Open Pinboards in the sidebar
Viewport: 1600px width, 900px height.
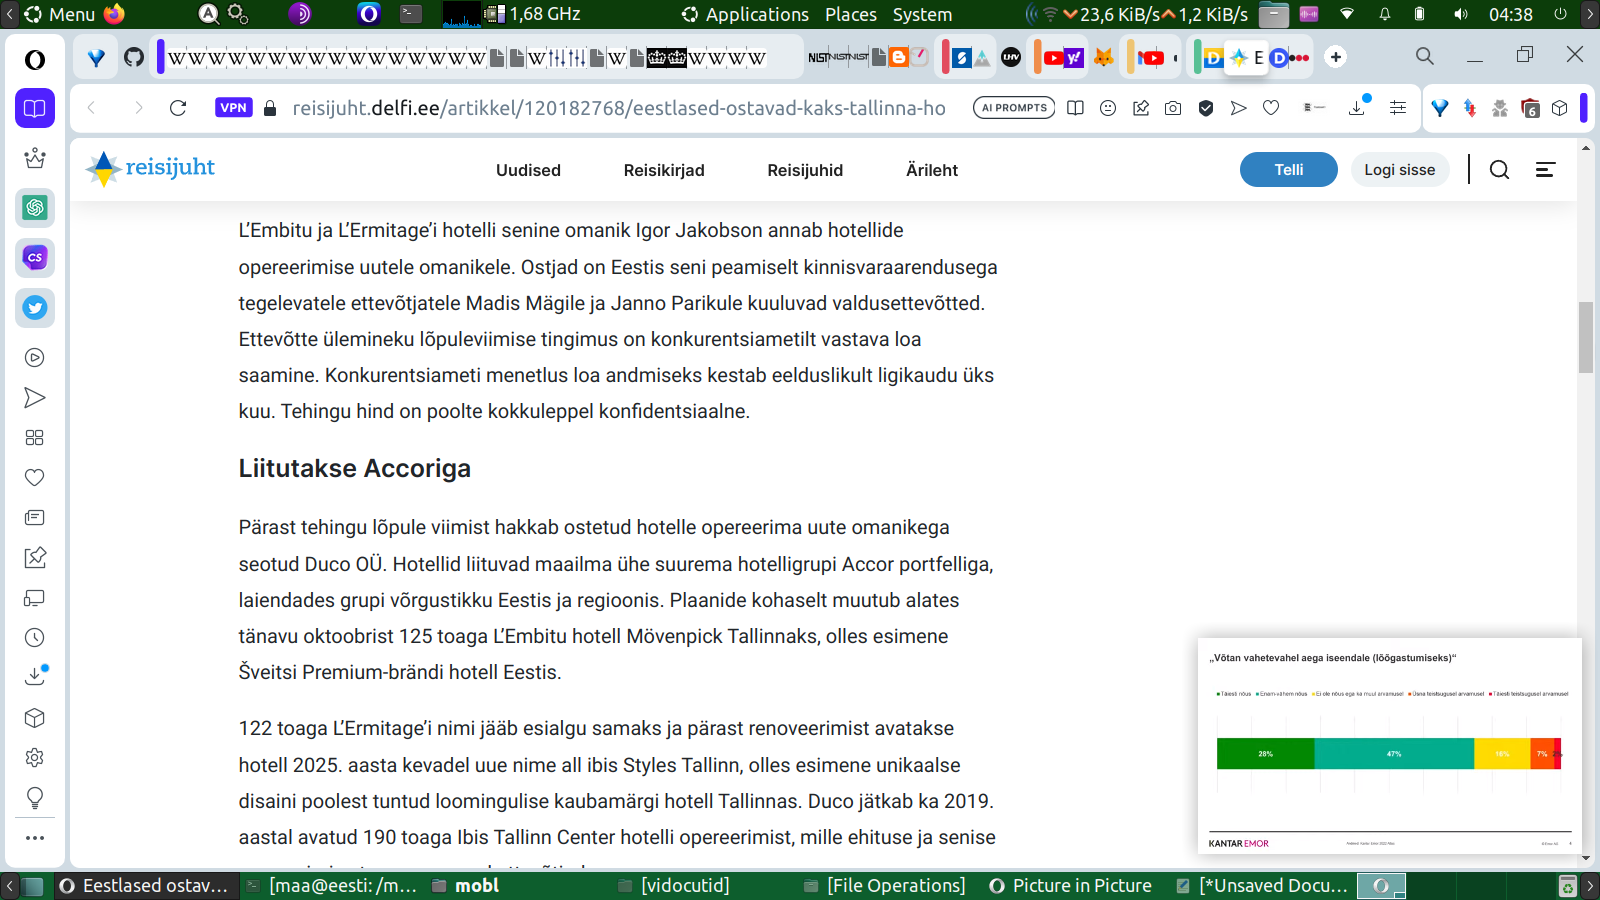[35, 558]
